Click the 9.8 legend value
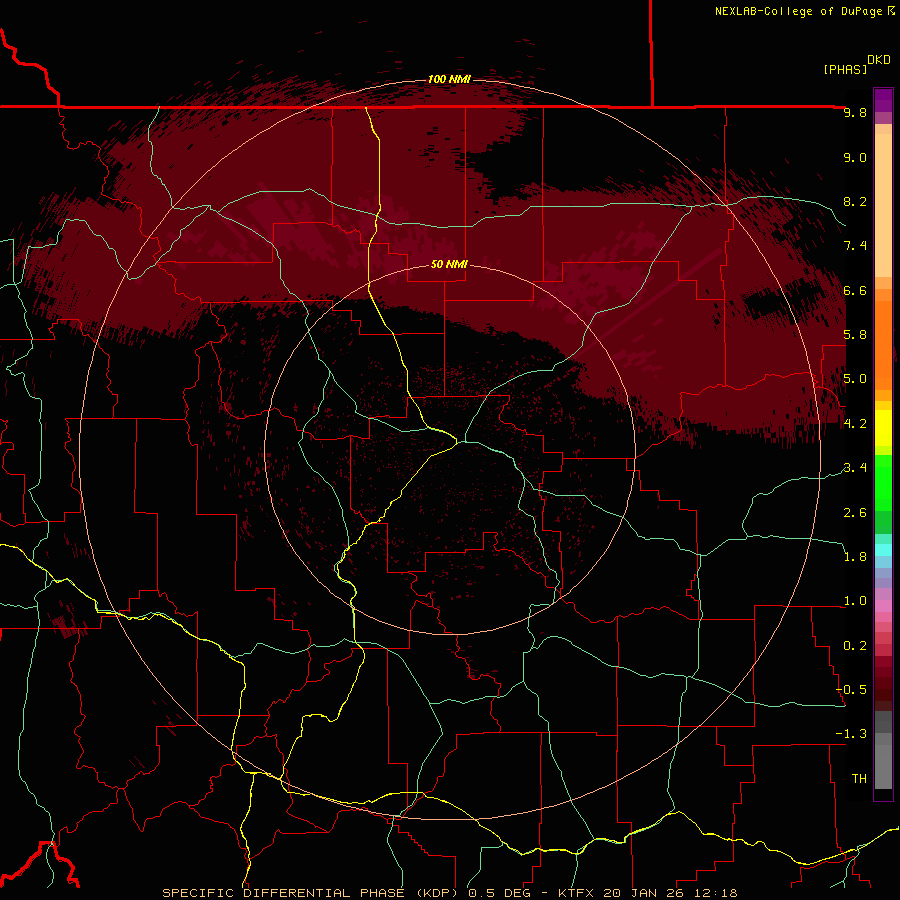The width and height of the screenshot is (900, 900). (855, 112)
